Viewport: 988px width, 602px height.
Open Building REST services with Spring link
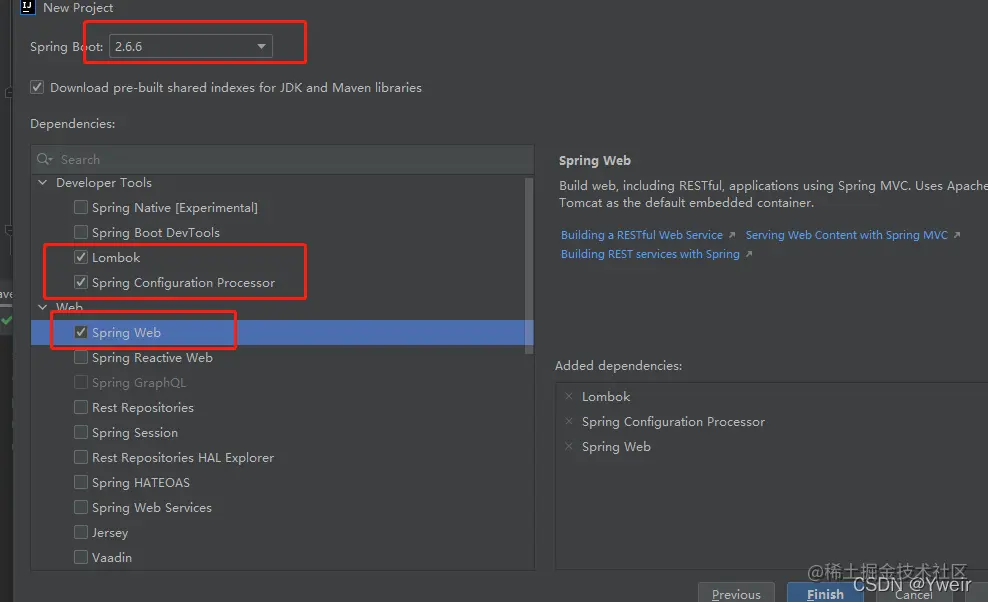(x=650, y=253)
